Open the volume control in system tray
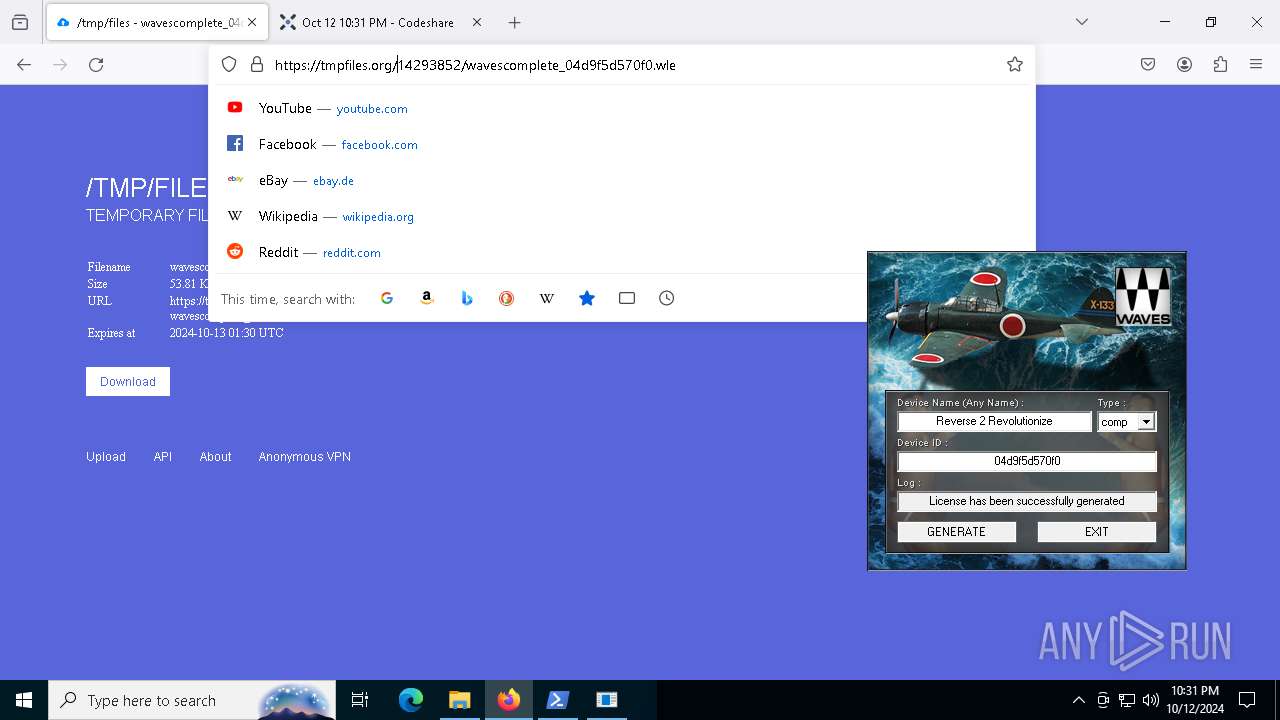This screenshot has width=1280, height=720. [x=1151, y=700]
